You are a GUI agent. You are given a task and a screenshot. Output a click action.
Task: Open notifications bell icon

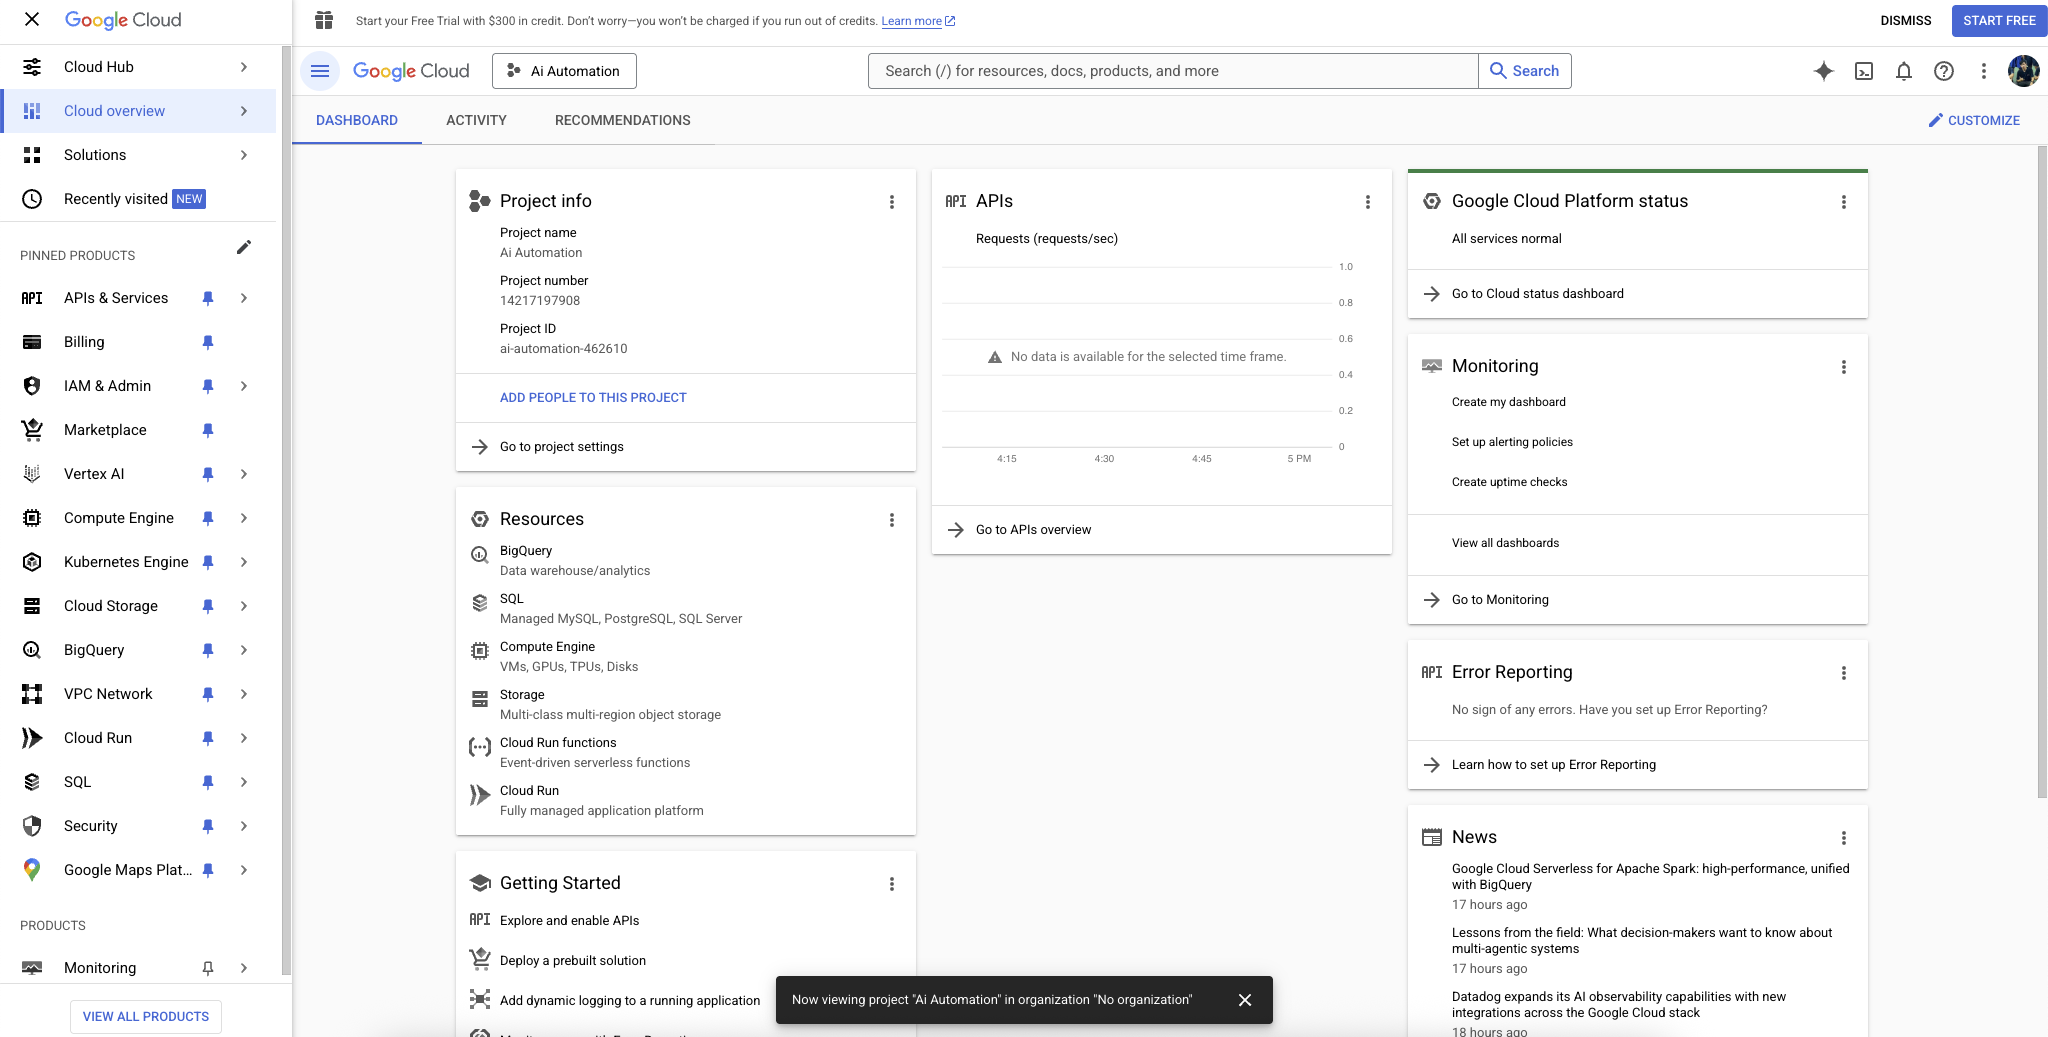tap(1904, 71)
